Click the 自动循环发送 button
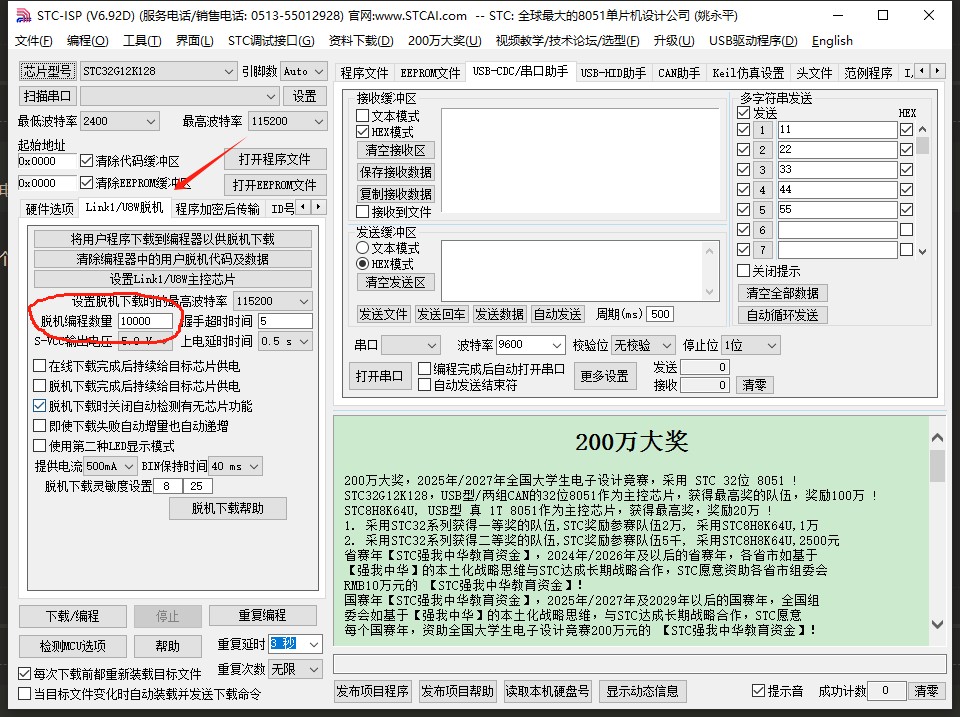The image size is (960, 717). 782,315
